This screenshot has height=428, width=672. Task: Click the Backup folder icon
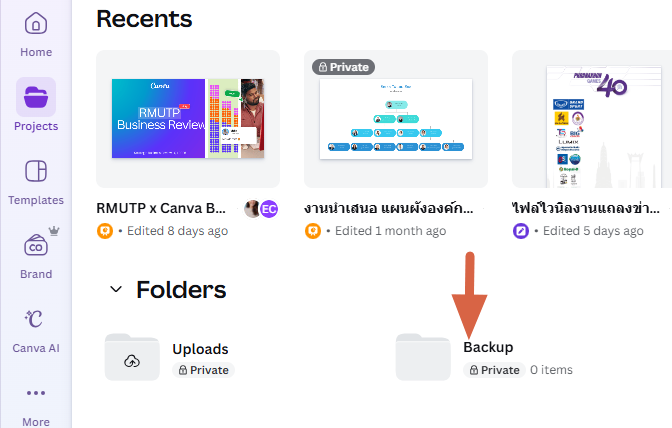pos(423,358)
